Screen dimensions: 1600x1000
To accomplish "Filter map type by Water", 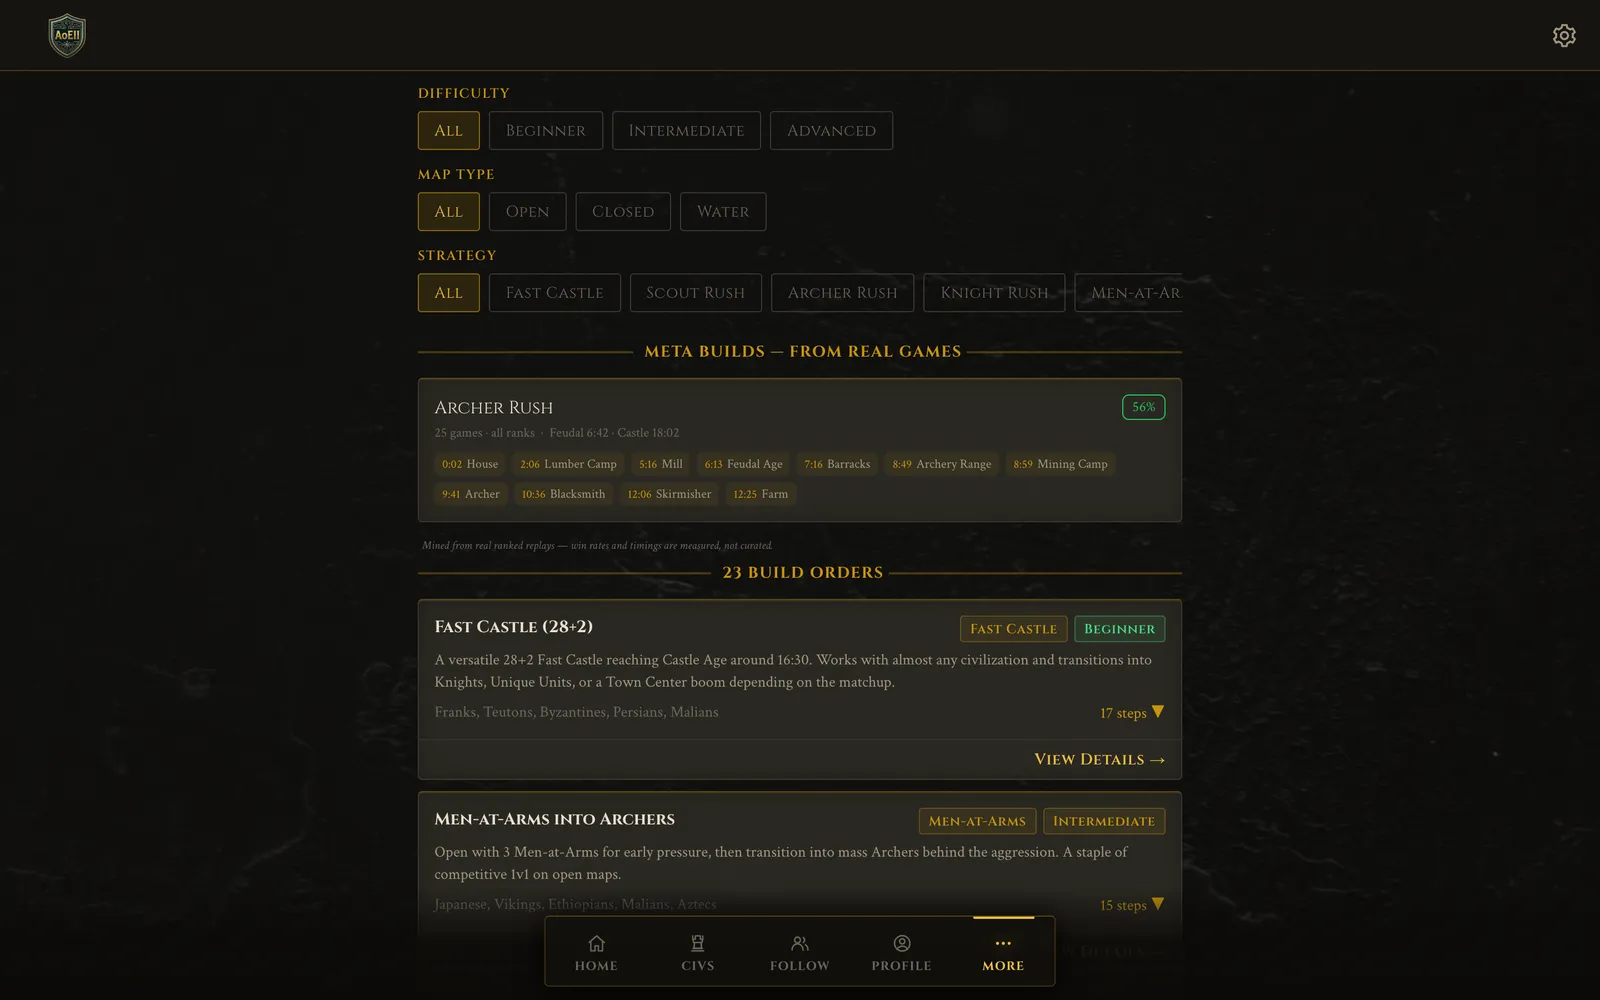I will [723, 212].
